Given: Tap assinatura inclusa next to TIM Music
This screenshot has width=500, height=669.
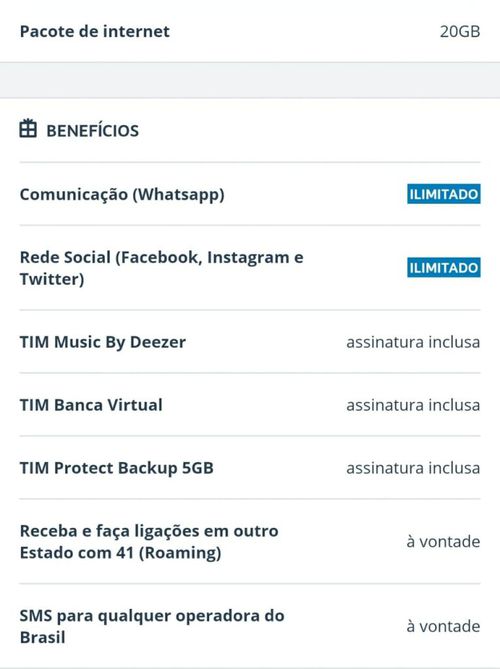Looking at the screenshot, I should (413, 342).
